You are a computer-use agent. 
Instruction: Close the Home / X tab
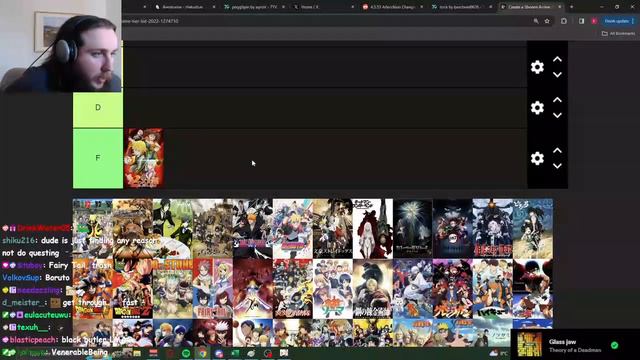pos(353,7)
